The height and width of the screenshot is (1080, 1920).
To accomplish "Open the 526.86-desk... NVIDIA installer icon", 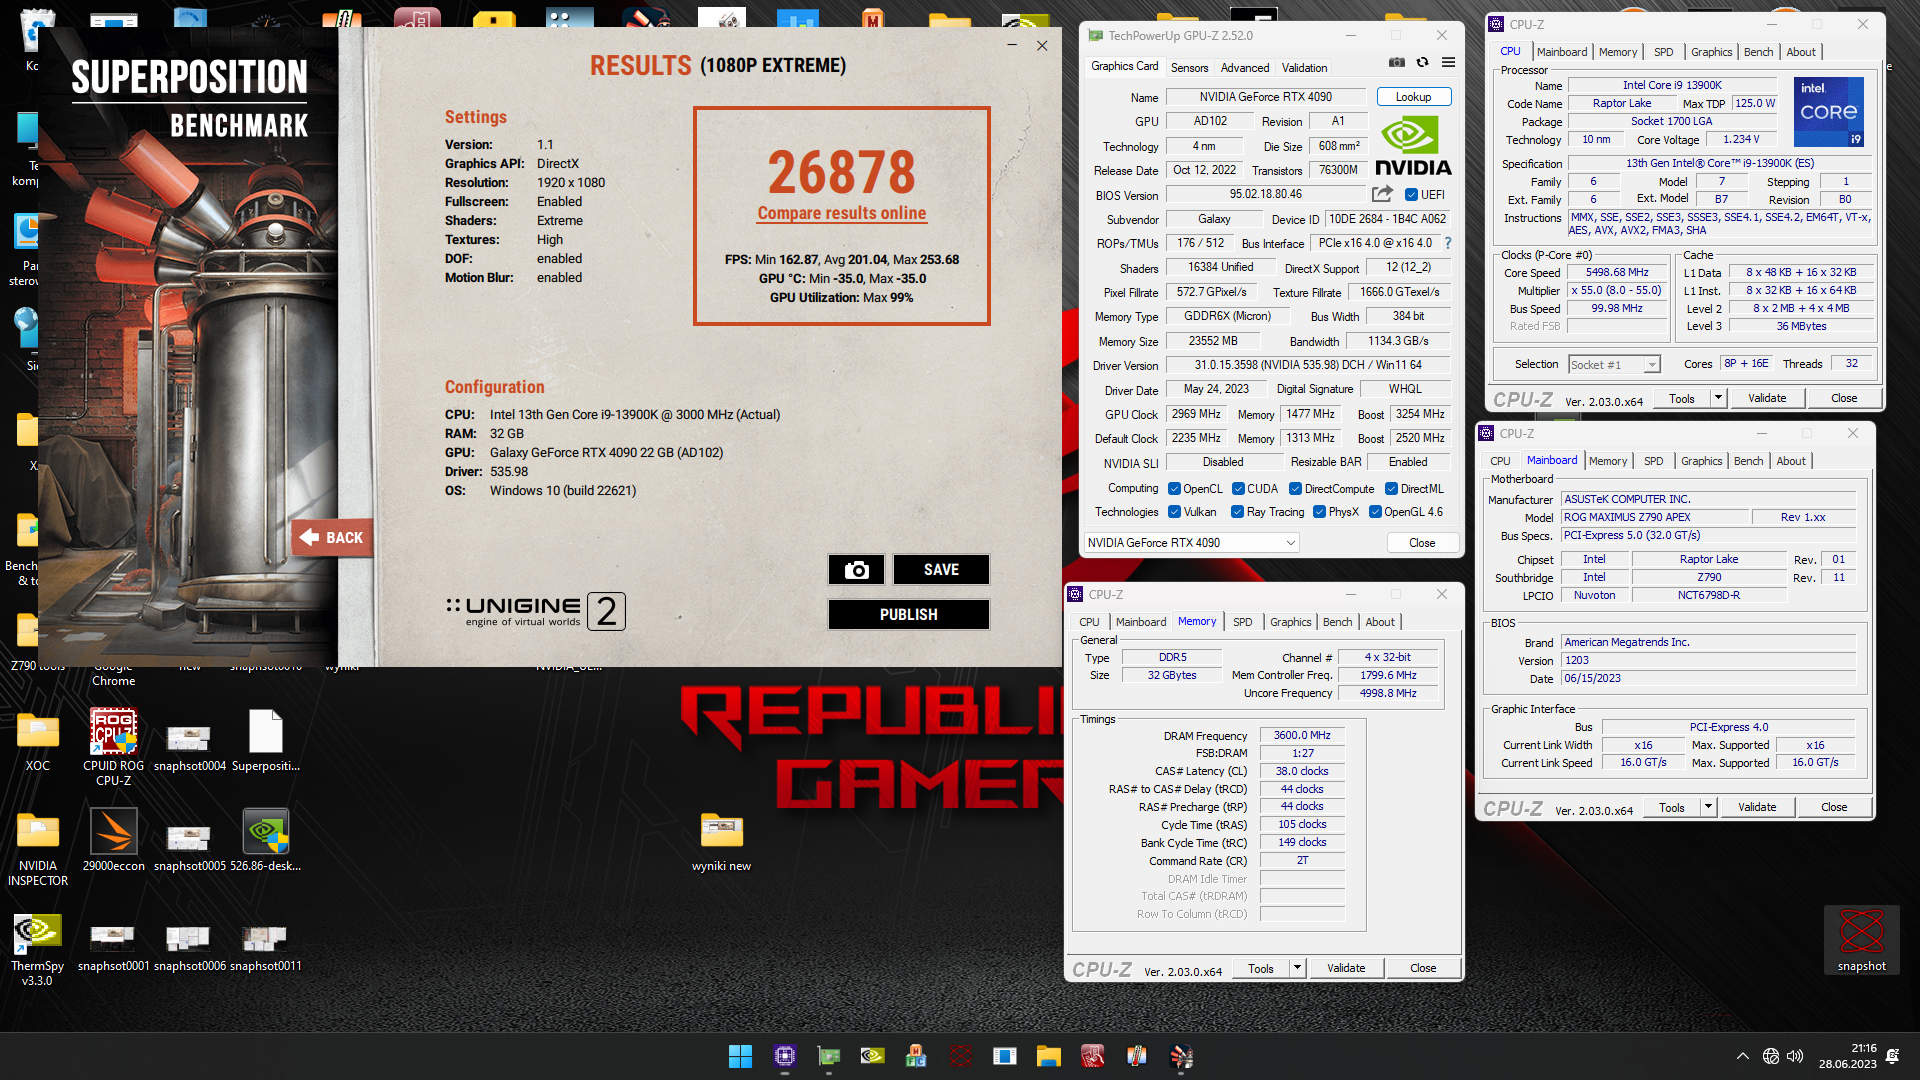I will [x=266, y=841].
